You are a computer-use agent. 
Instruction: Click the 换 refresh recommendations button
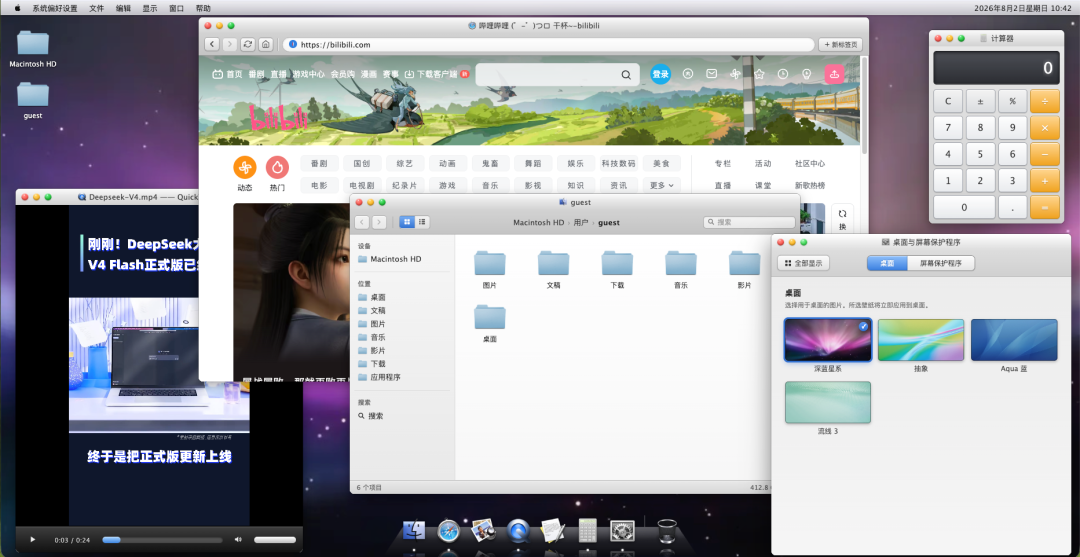pyautogui.click(x=842, y=220)
